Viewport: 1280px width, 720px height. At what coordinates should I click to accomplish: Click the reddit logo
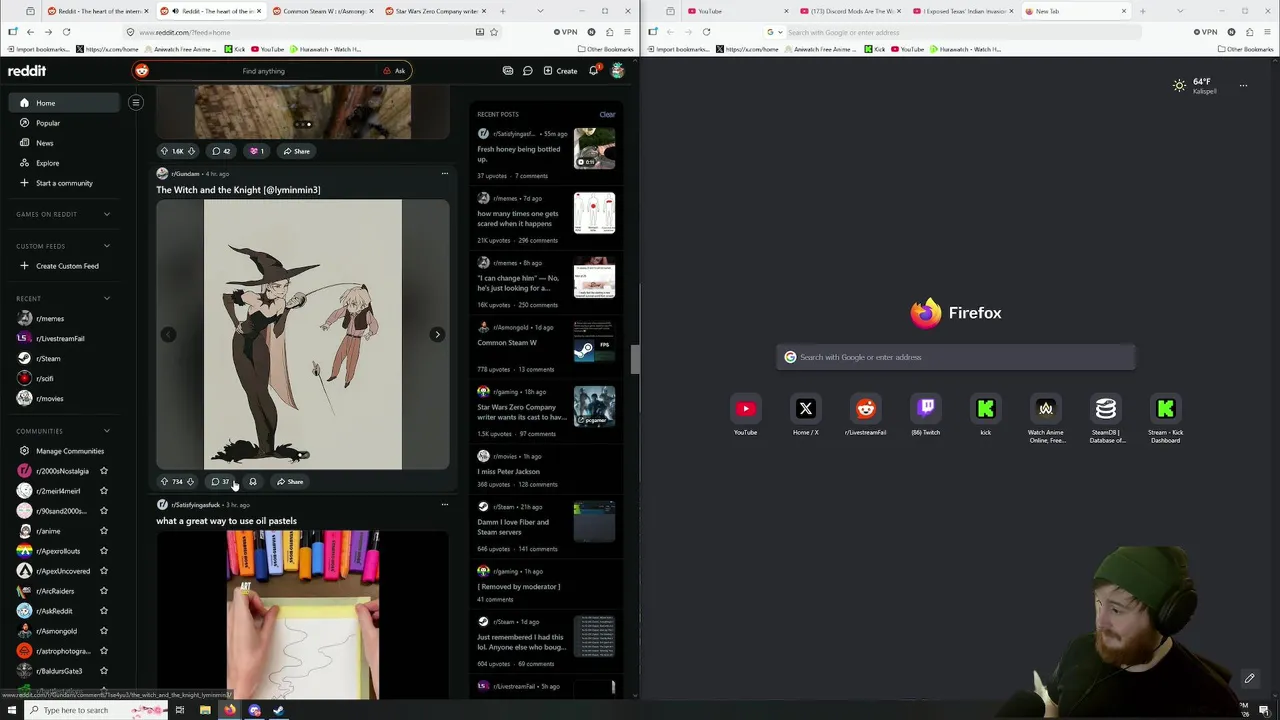(27, 71)
